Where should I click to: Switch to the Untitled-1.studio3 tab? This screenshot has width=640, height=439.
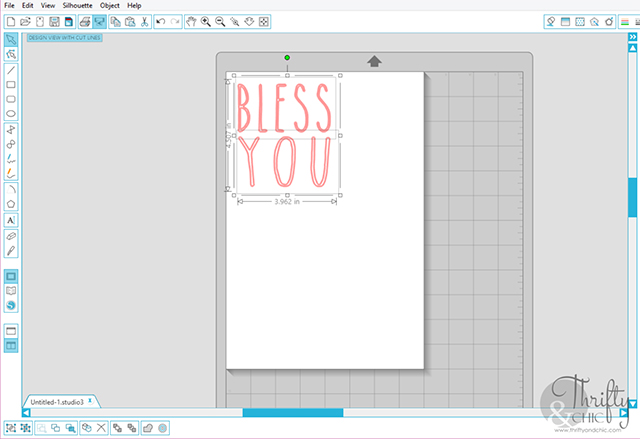tap(57, 402)
